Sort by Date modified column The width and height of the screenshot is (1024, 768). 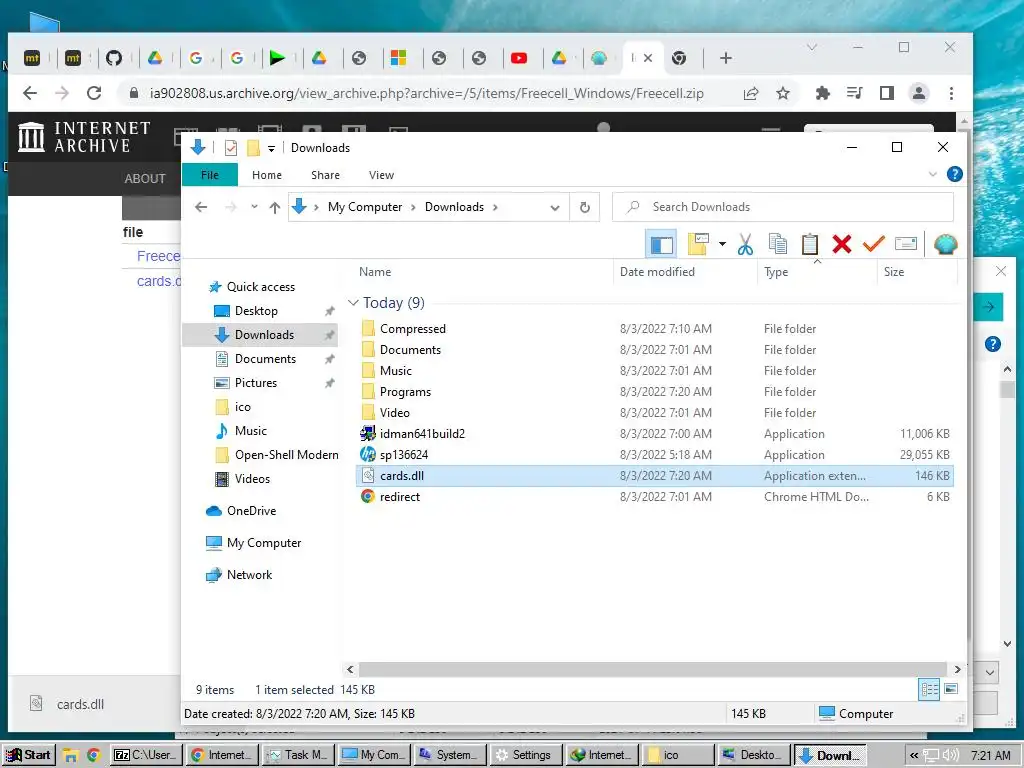(657, 272)
